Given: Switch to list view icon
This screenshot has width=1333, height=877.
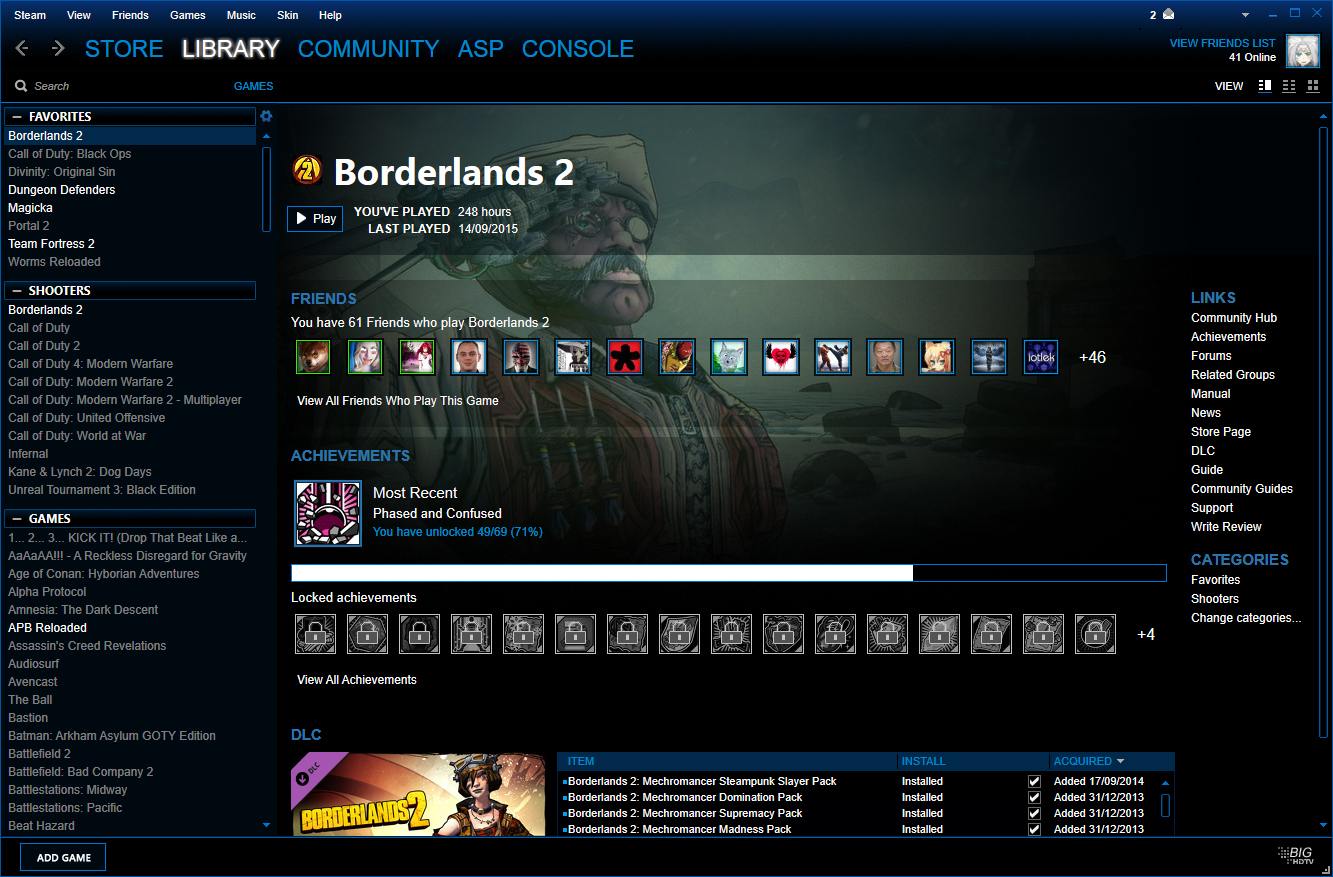Looking at the screenshot, I should pyautogui.click(x=1289, y=86).
